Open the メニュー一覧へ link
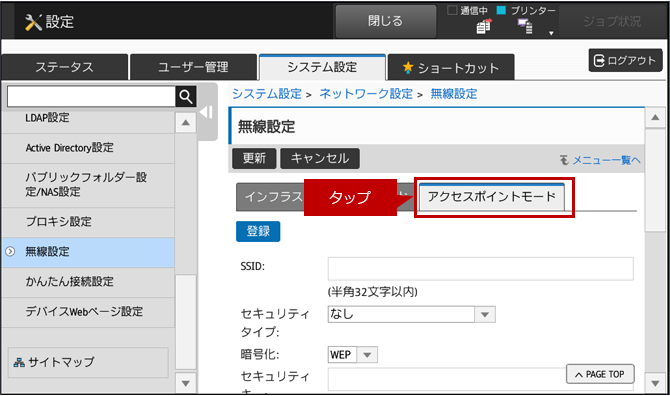Image resolution: width=670 pixels, height=396 pixels. 606,160
